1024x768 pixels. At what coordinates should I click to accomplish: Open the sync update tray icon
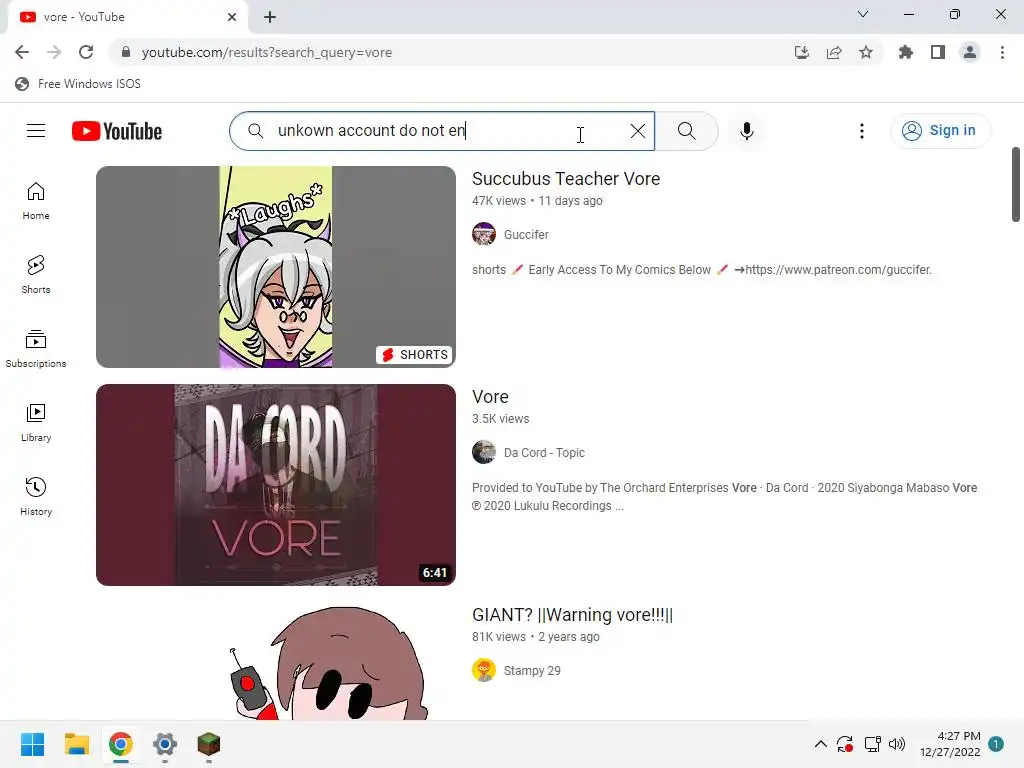click(845, 744)
